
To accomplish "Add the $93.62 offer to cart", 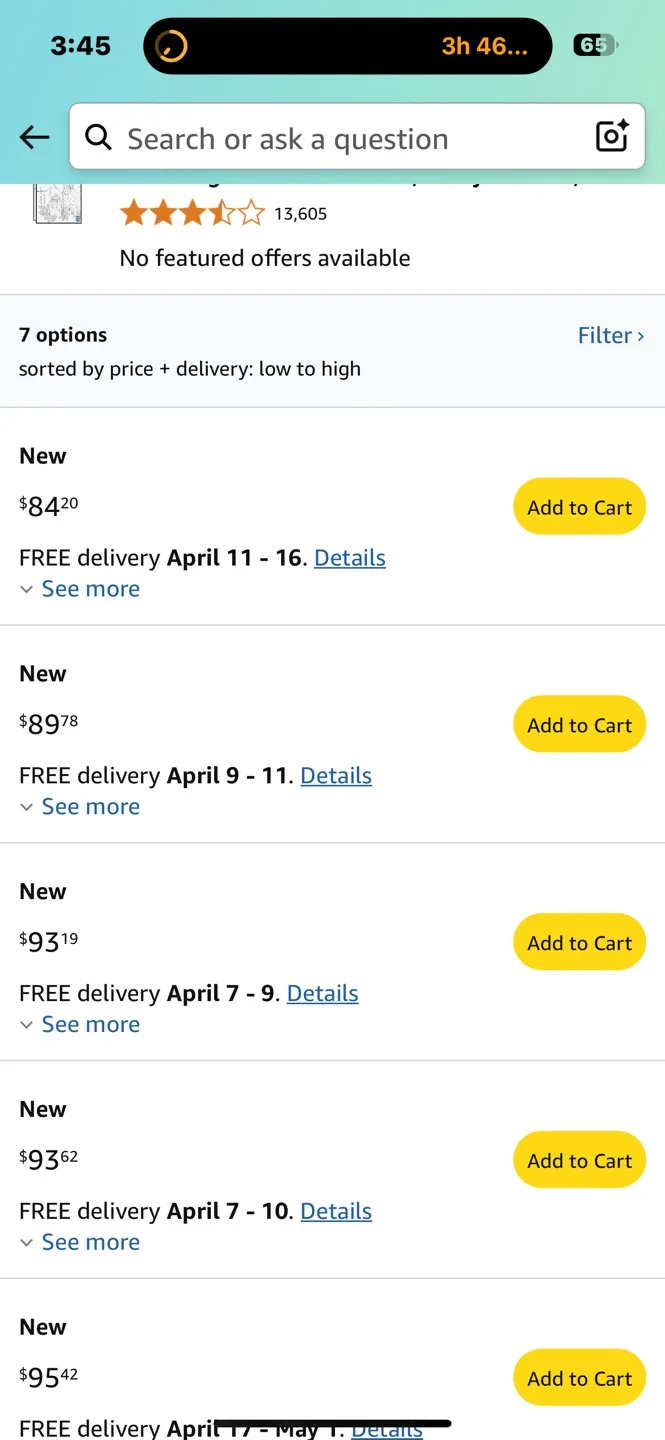I will [x=579, y=1161].
